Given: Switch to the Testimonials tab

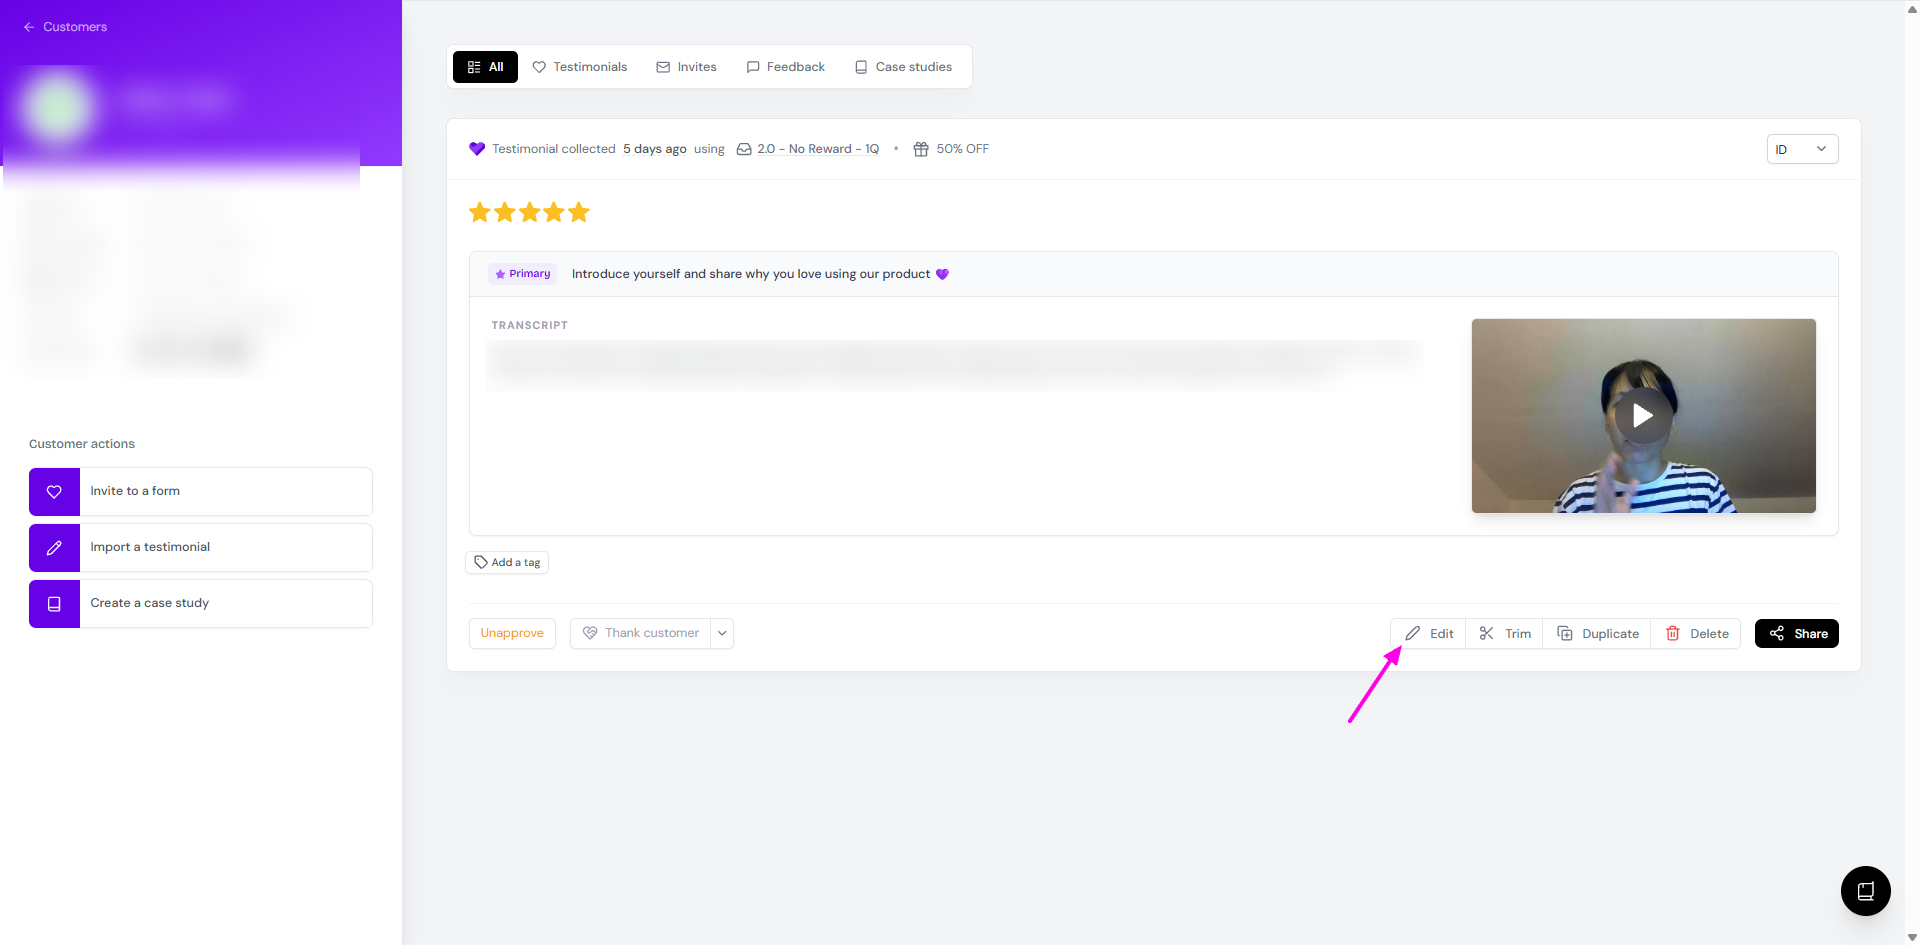Looking at the screenshot, I should [580, 67].
